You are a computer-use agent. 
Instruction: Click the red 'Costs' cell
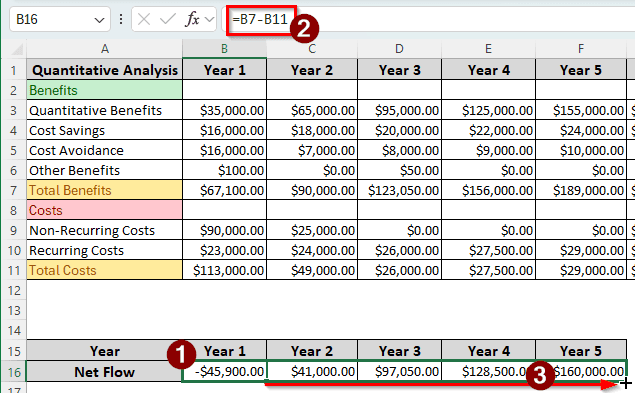104,210
